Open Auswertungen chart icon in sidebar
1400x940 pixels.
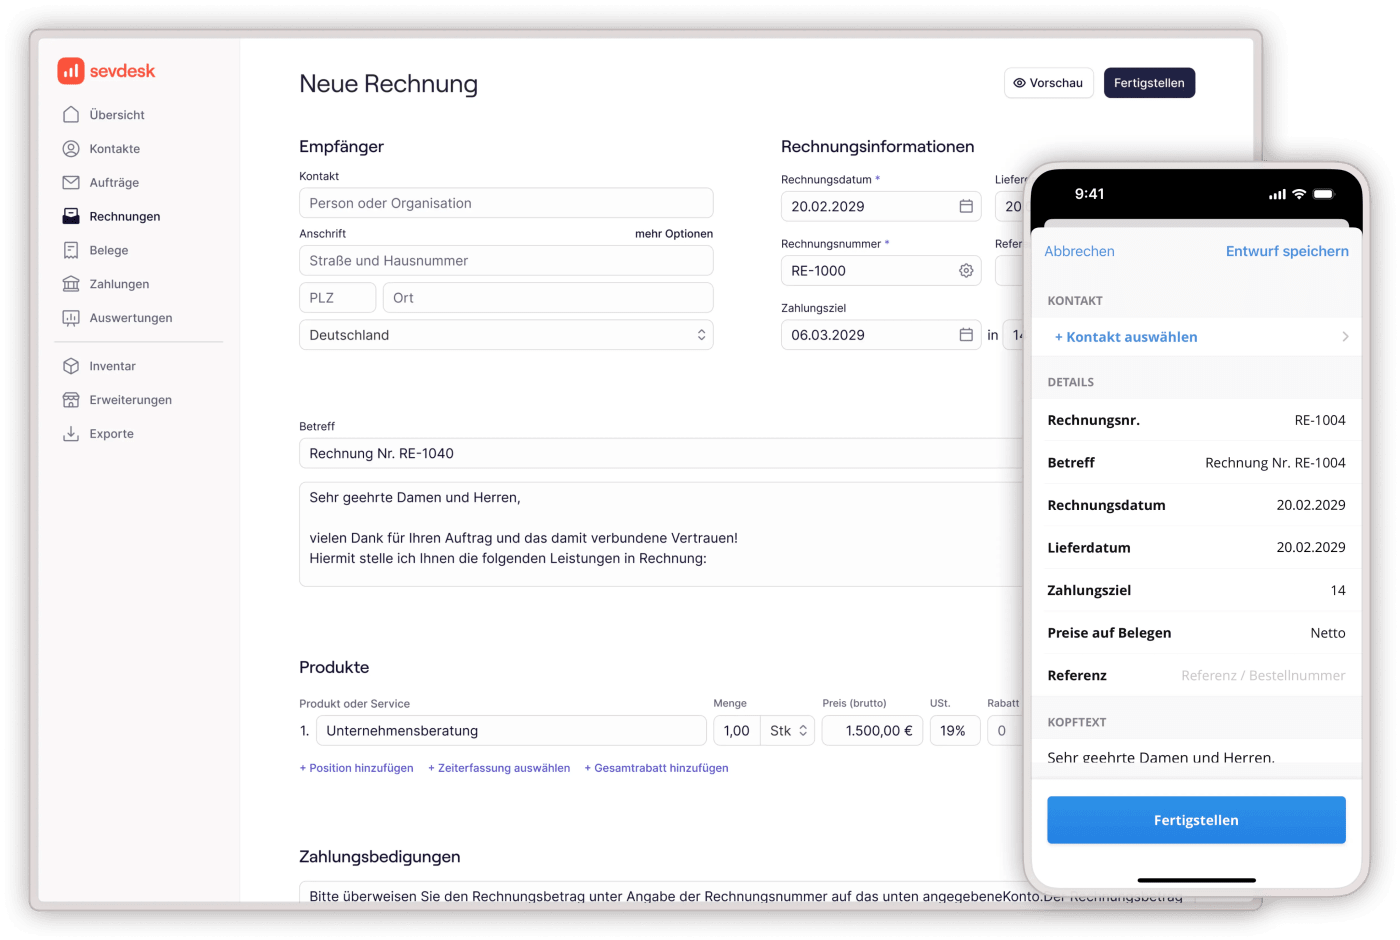pos(71,318)
